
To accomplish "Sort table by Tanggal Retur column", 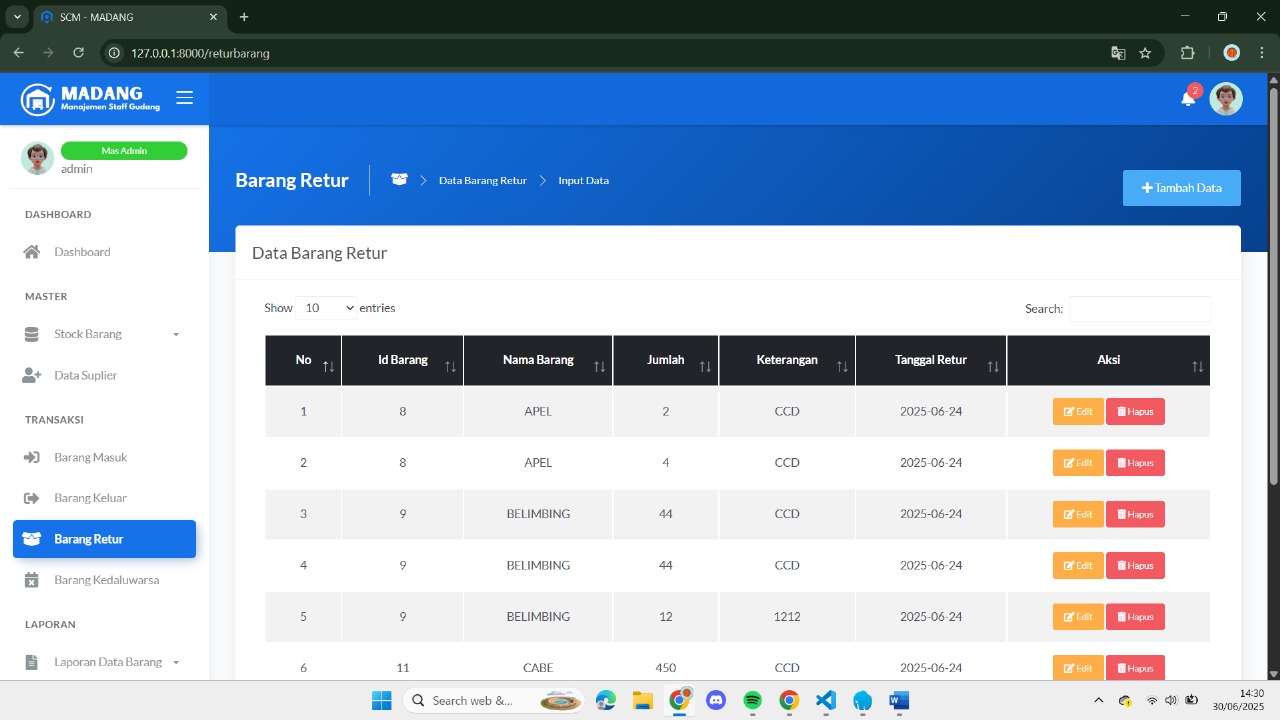I will pos(930,360).
